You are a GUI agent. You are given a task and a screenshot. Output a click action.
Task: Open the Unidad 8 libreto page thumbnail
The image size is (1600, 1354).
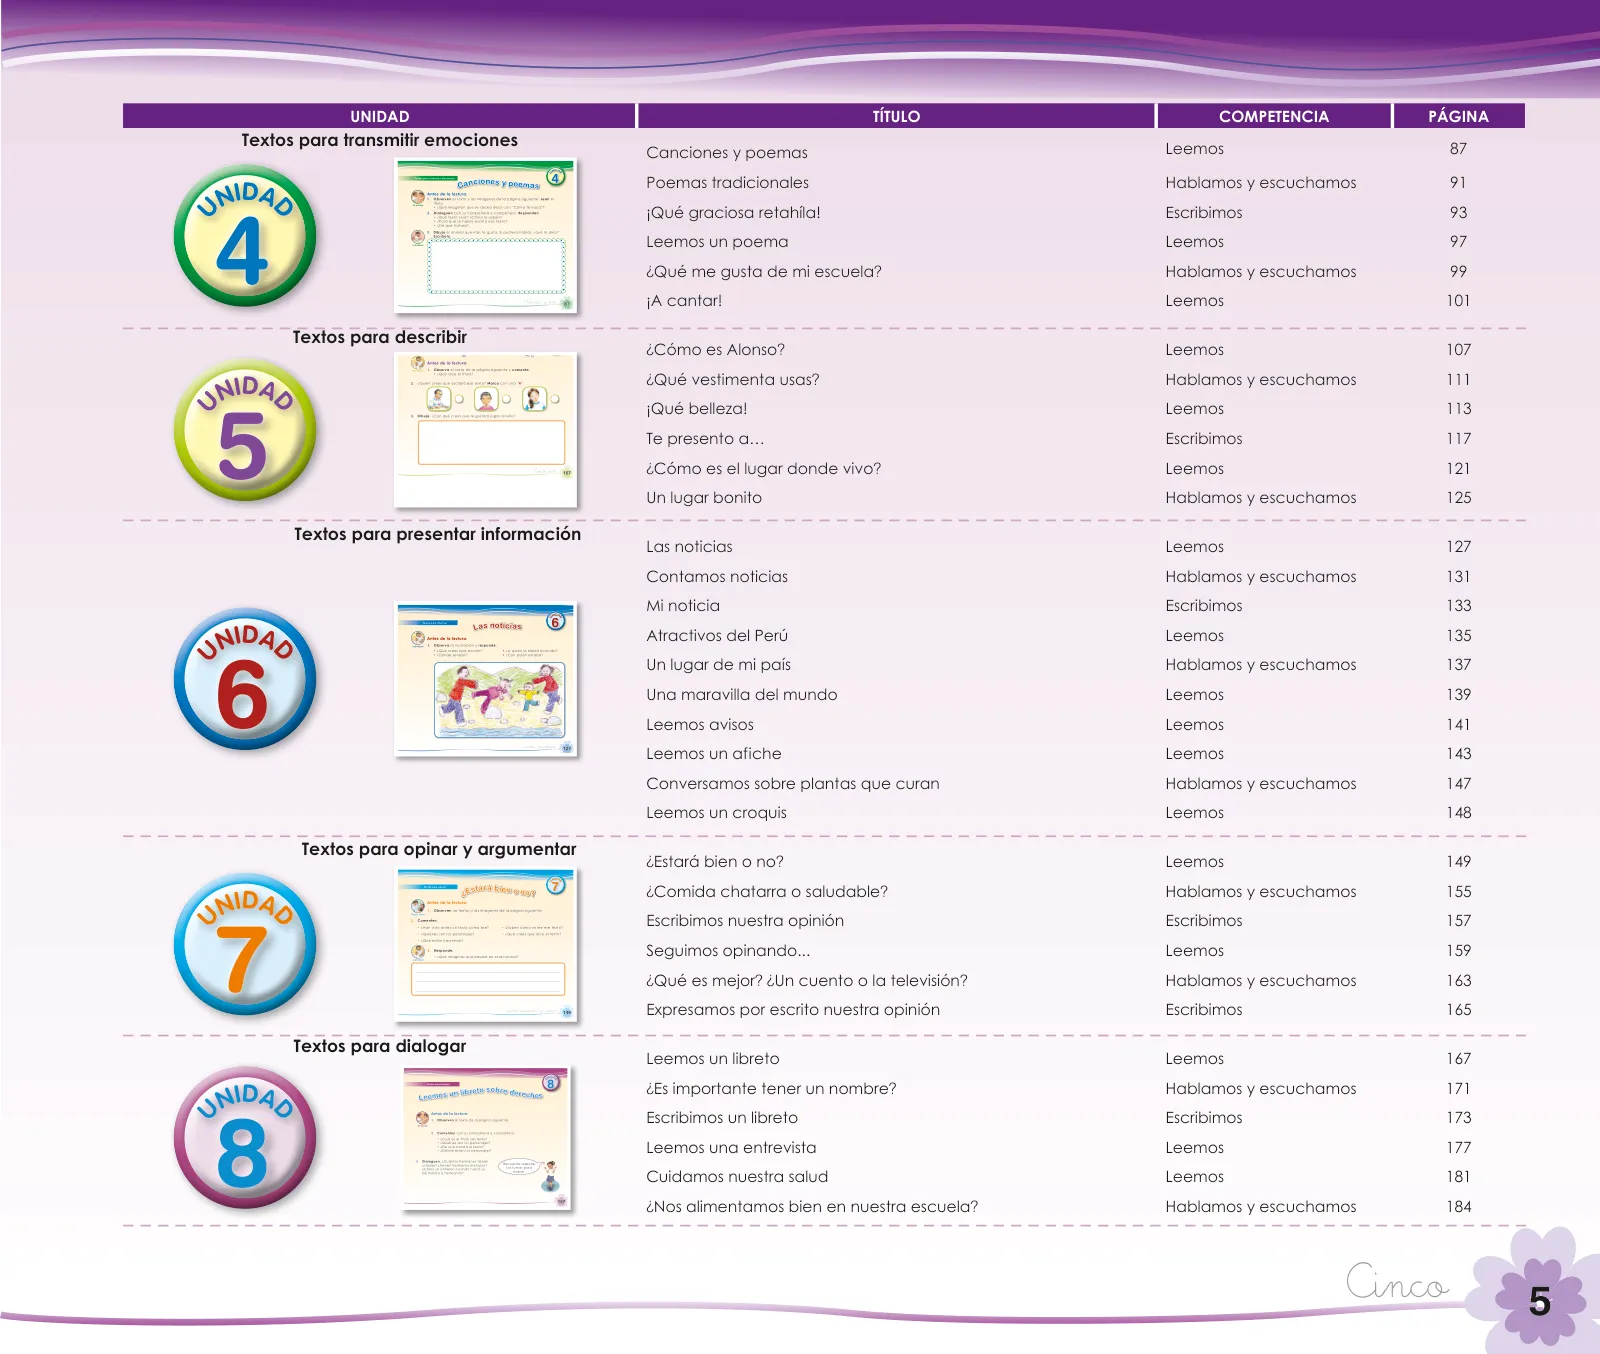486,1138
